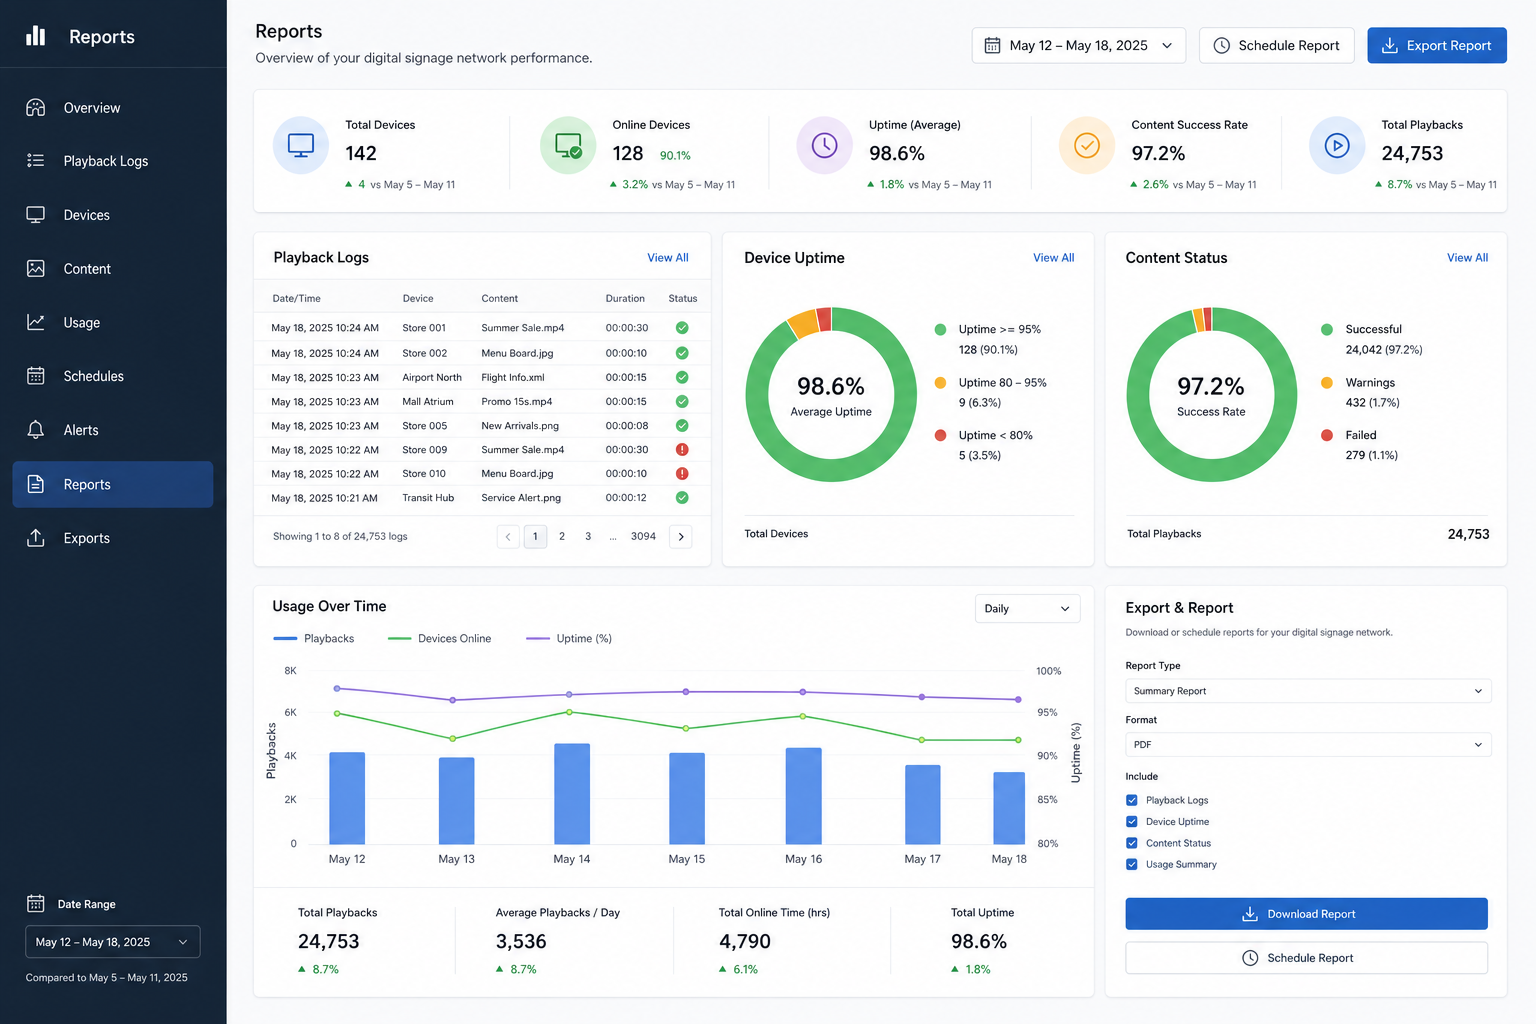
Task: Click the calendar icon in header date picker
Action: click(992, 45)
